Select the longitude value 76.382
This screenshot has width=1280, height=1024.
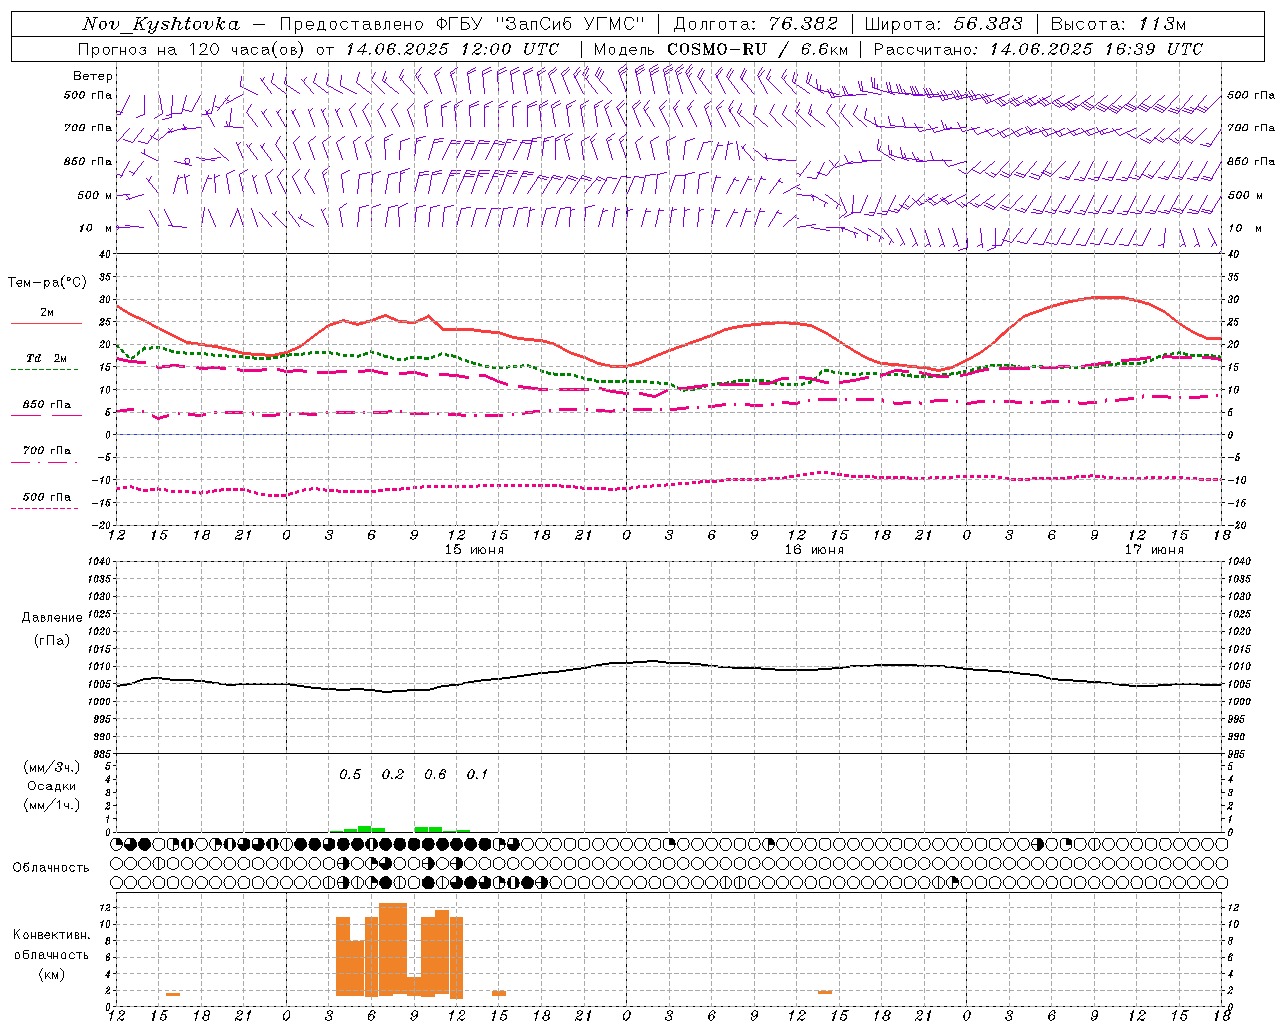[803, 24]
